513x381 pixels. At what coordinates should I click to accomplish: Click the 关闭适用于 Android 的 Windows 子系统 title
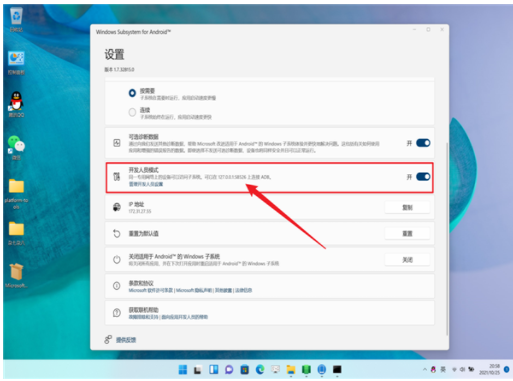(174, 256)
